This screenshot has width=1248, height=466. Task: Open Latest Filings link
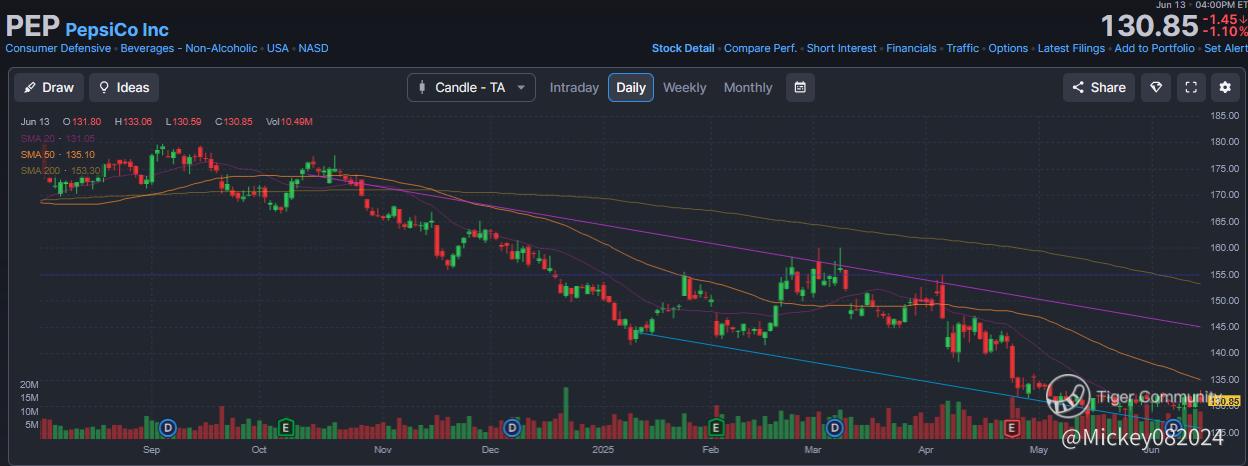[1071, 48]
